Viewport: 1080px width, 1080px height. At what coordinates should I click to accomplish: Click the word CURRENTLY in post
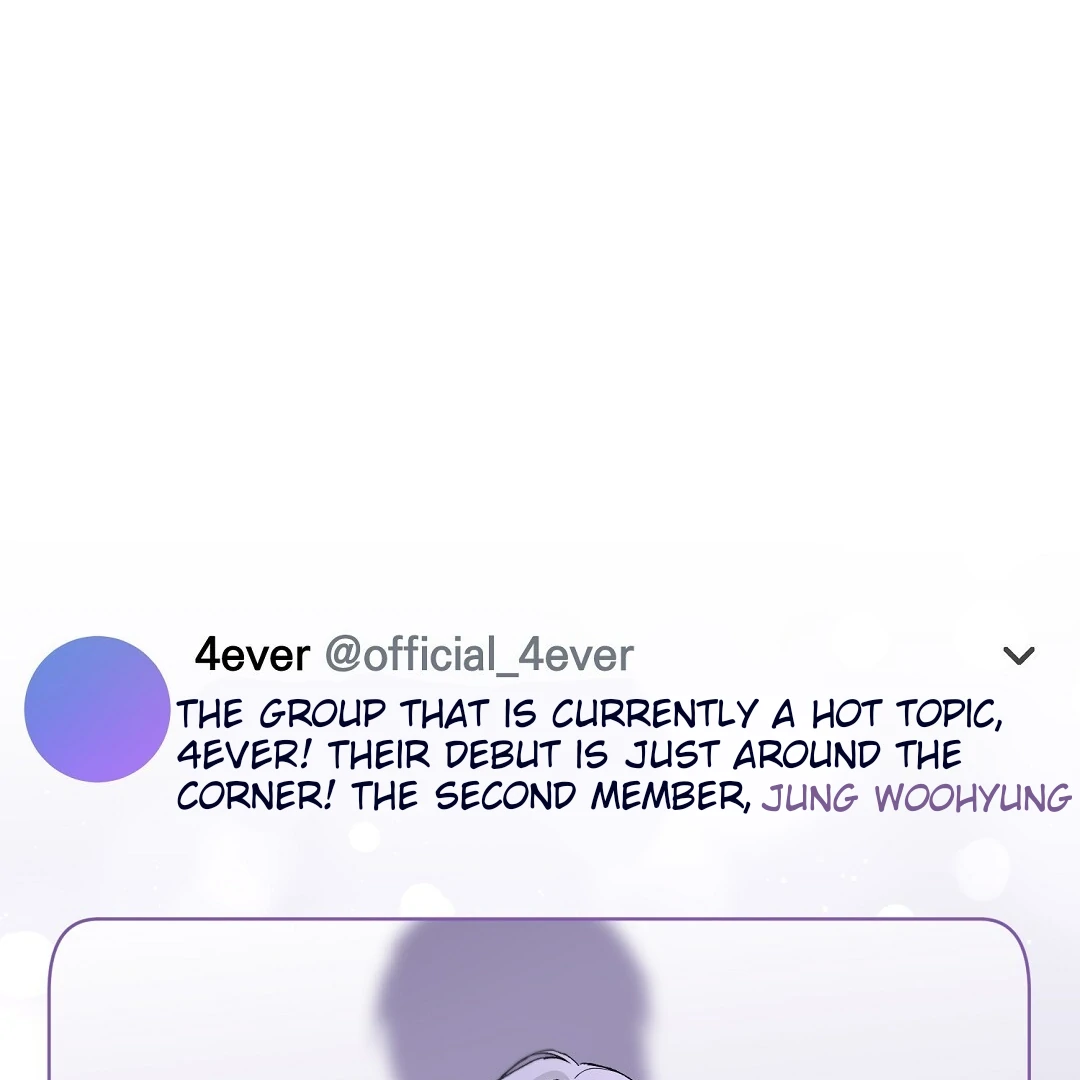click(654, 714)
